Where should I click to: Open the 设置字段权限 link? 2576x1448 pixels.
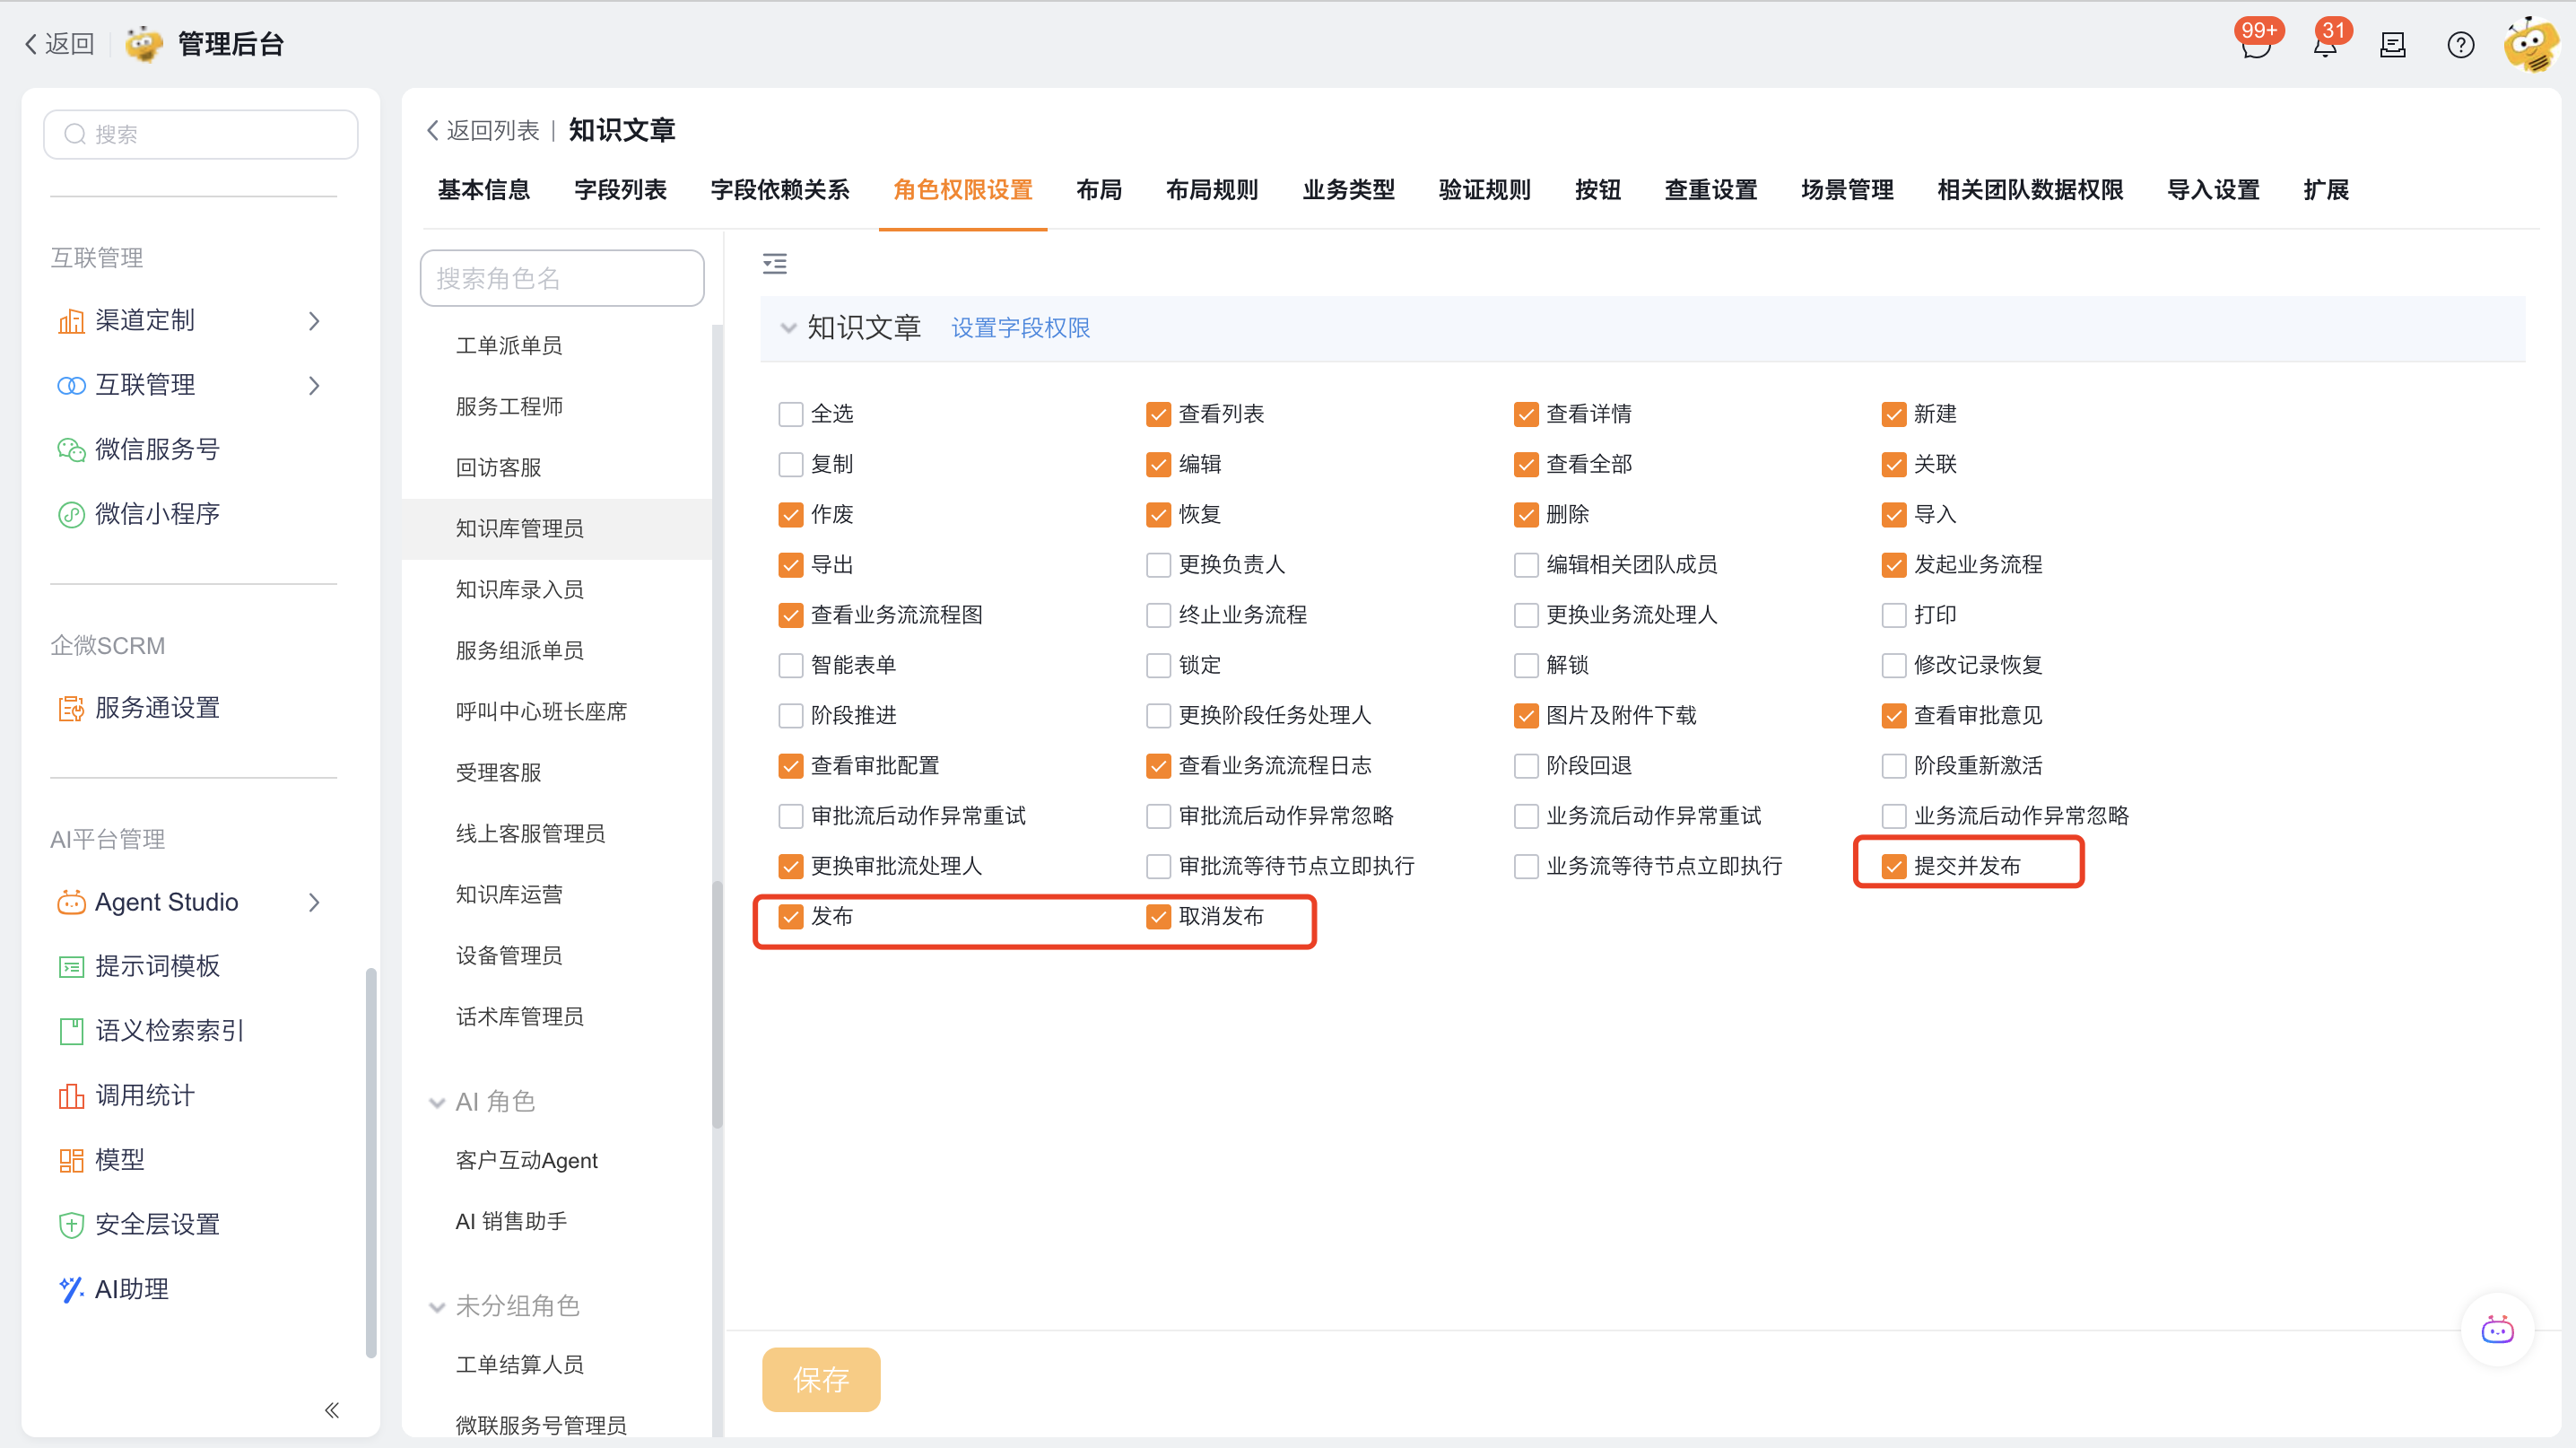point(1020,328)
